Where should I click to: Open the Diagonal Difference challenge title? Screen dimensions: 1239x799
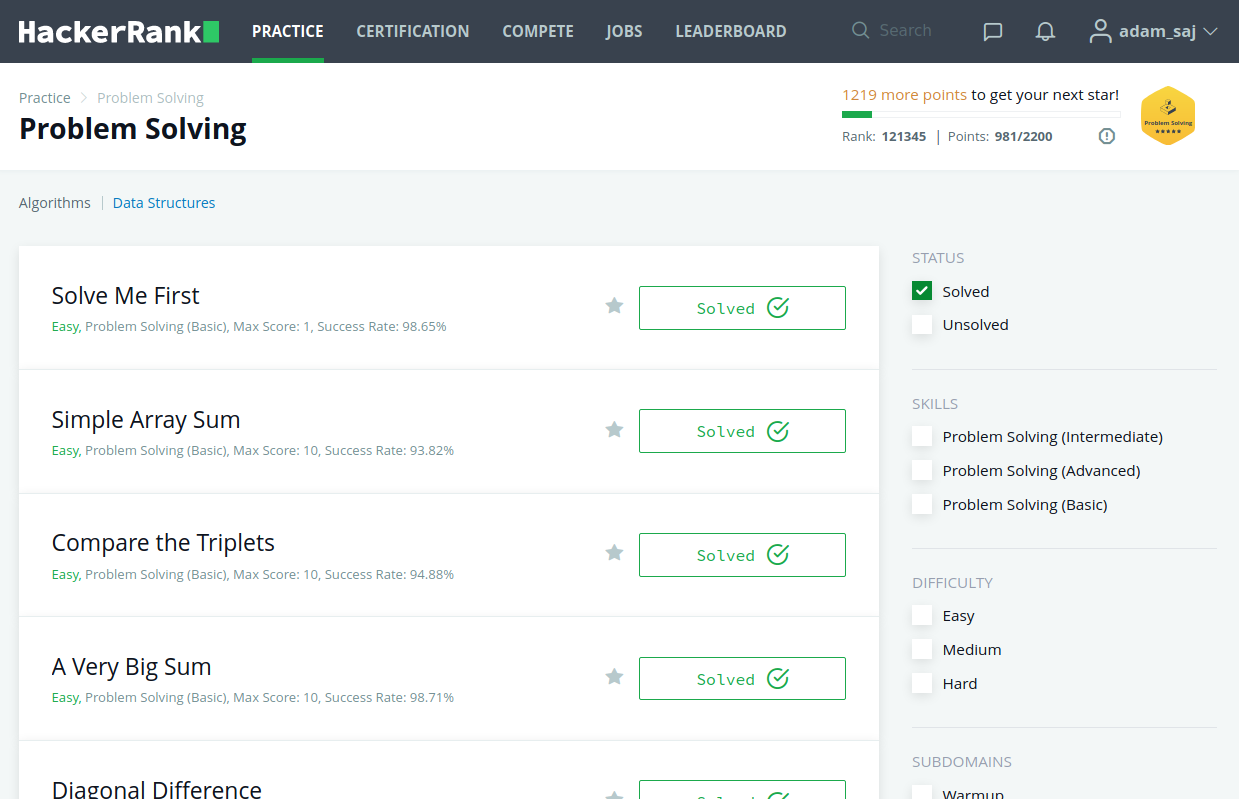tap(157, 788)
